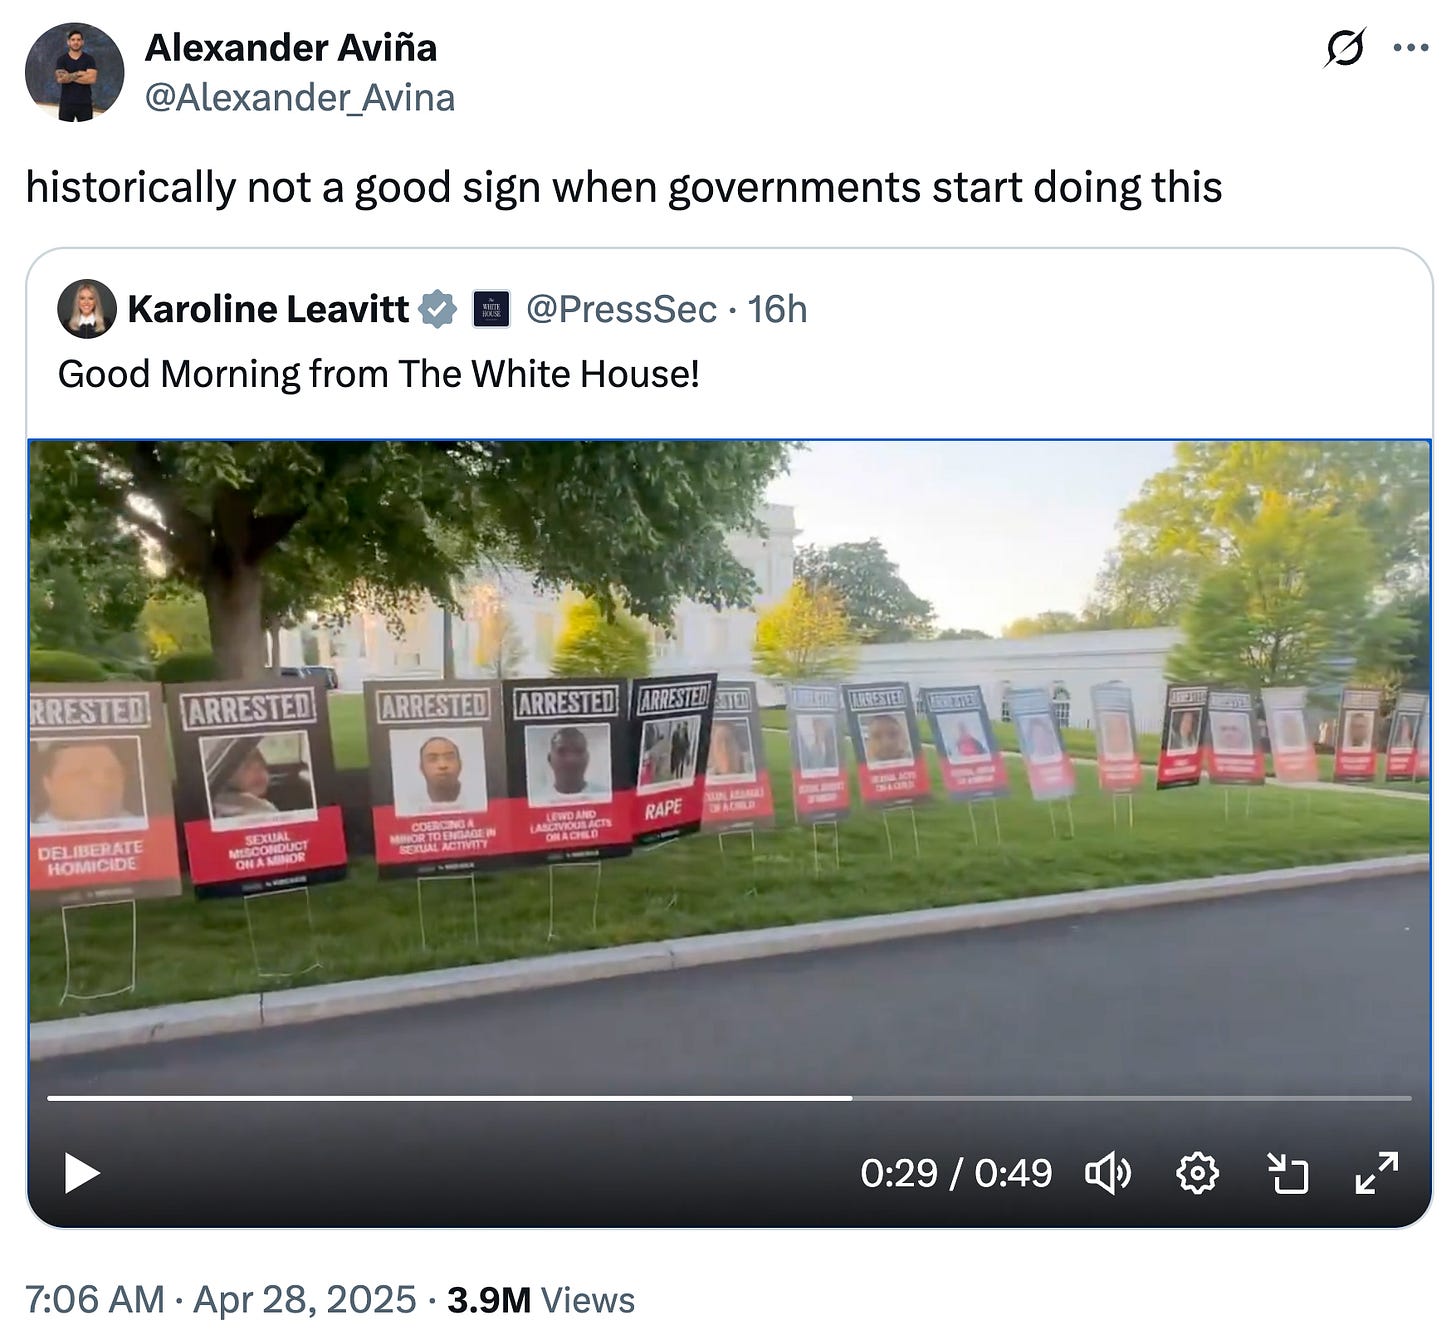Open quoted tweet text Good Morning
The image size is (1456, 1340).
tap(378, 374)
